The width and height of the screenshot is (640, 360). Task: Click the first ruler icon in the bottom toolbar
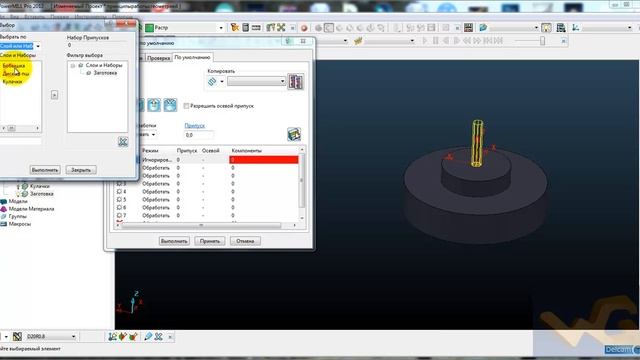tap(113, 337)
